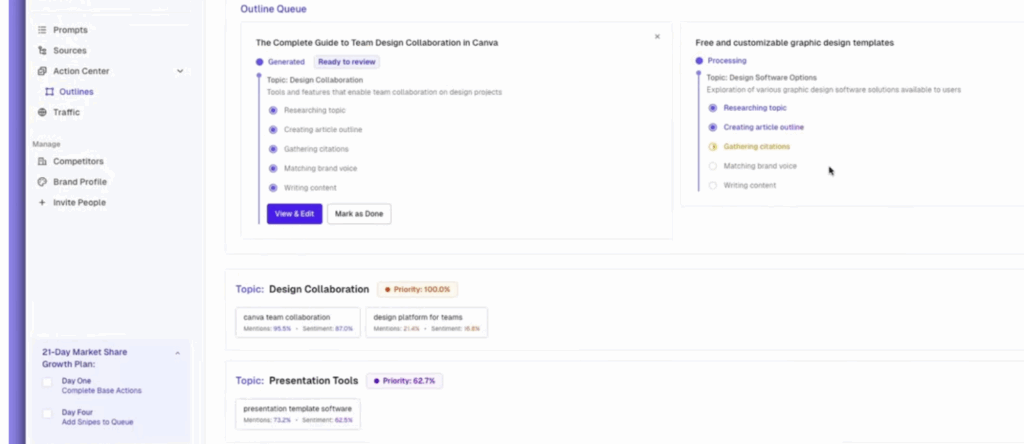
Task: Open the Design Collaboration topic section
Action: (x=318, y=289)
